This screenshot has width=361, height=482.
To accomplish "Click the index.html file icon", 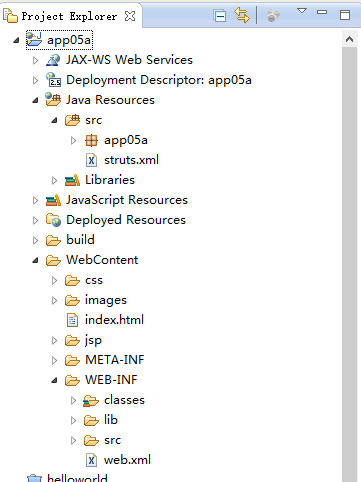I will point(72,320).
